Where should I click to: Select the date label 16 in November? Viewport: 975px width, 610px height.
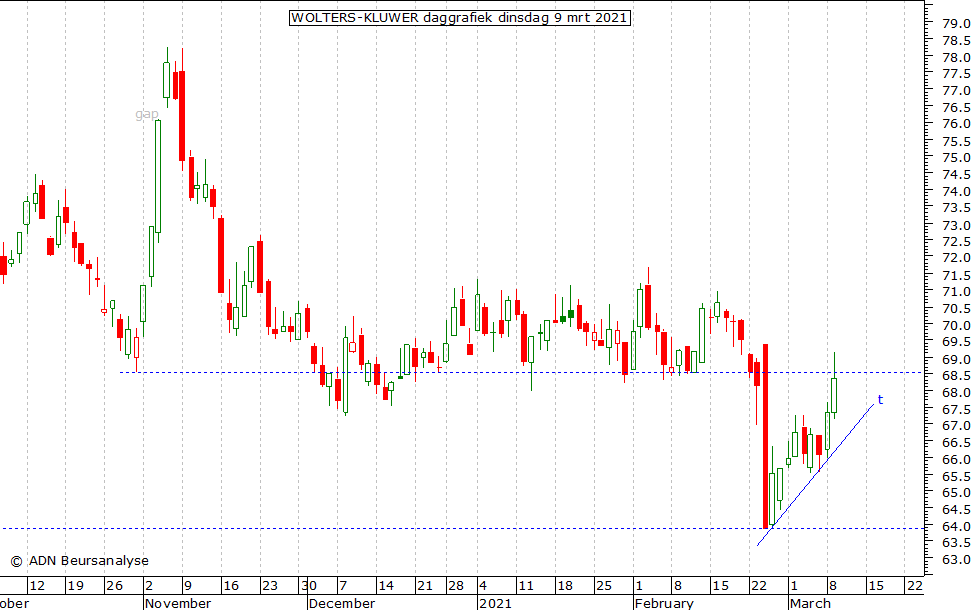click(x=231, y=586)
